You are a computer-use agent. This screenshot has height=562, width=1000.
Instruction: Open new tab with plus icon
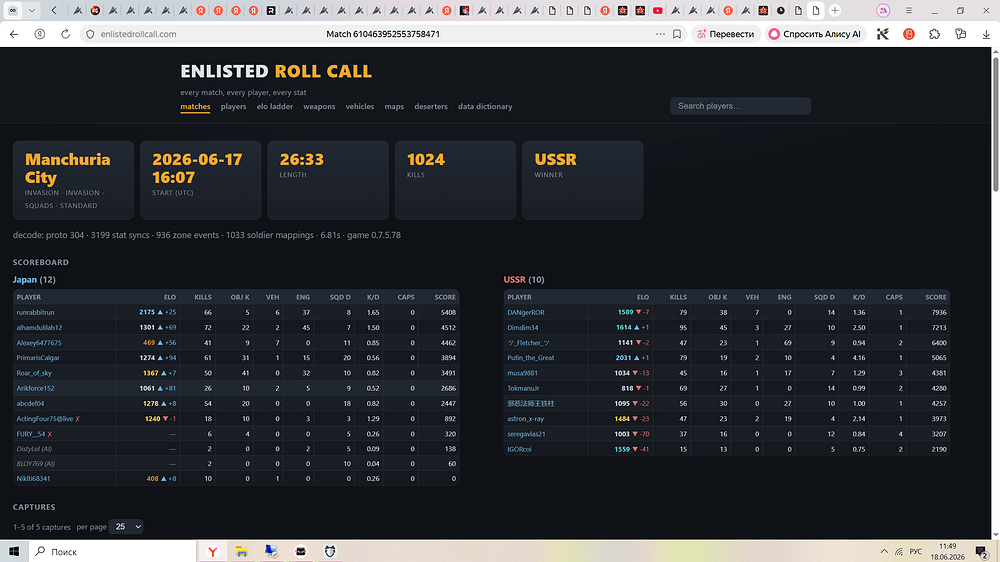pyautogui.click(x=835, y=10)
